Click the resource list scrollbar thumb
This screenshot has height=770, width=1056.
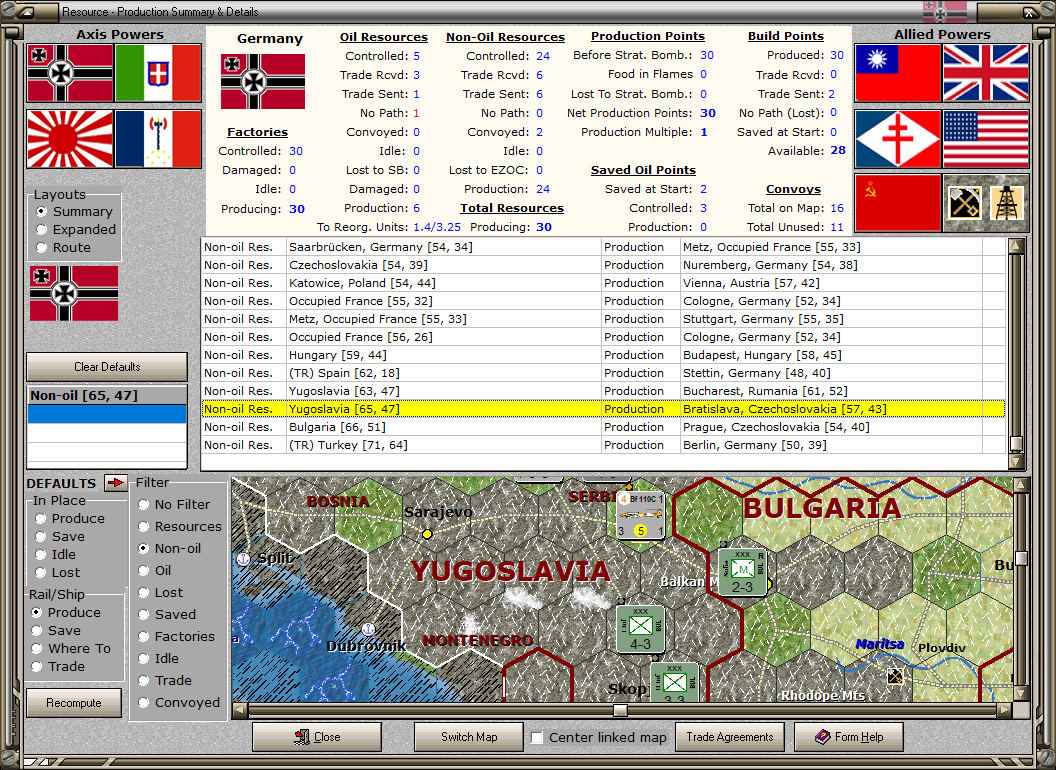(1016, 443)
